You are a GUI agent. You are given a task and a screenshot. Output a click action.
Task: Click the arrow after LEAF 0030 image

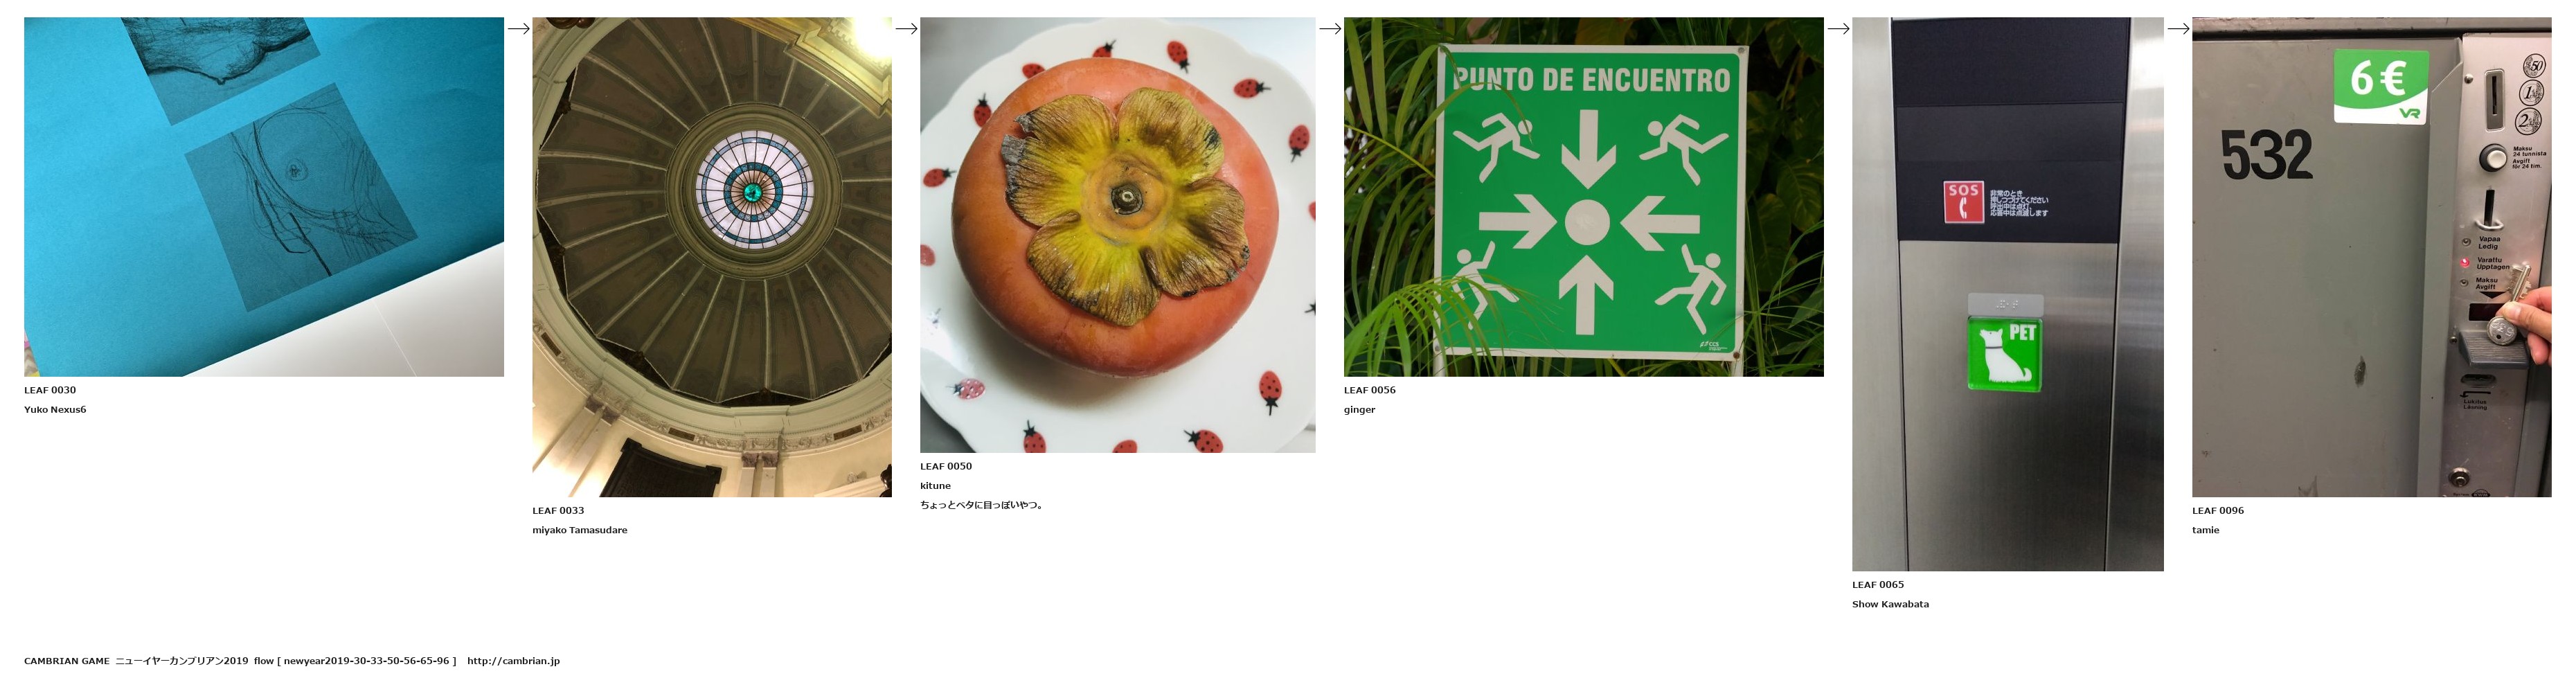[x=518, y=29]
